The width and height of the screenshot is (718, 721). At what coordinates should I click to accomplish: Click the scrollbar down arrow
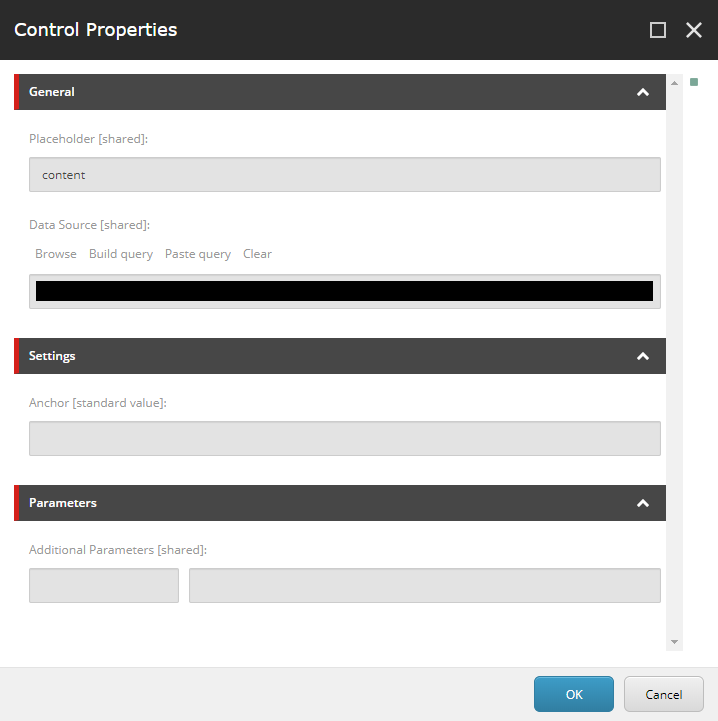[674, 642]
